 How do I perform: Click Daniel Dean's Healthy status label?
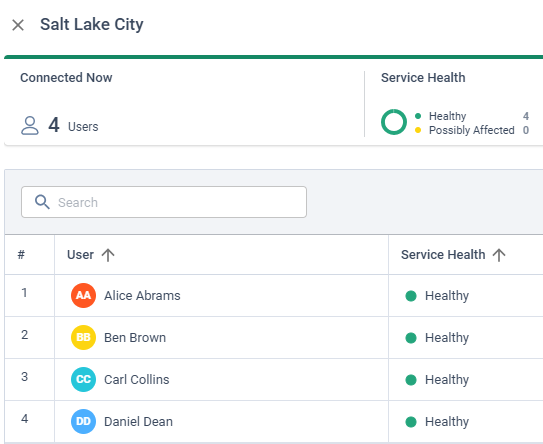point(447,421)
